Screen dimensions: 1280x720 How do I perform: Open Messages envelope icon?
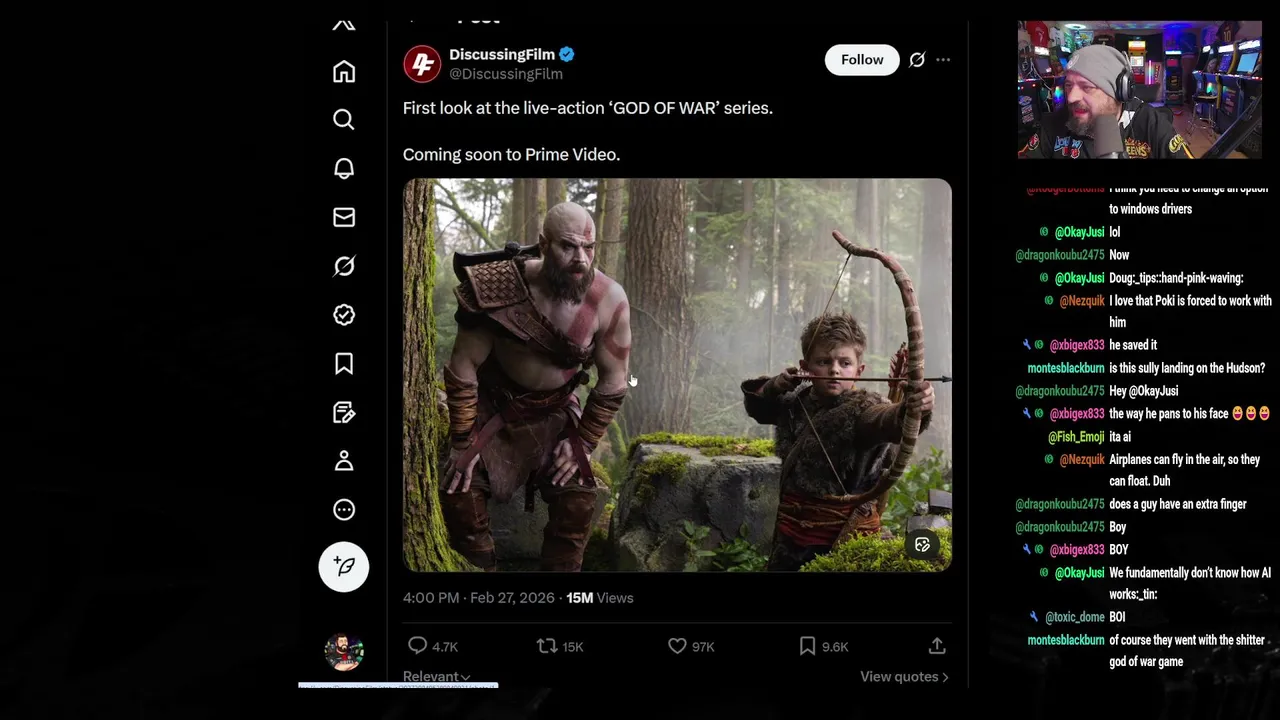[344, 217]
